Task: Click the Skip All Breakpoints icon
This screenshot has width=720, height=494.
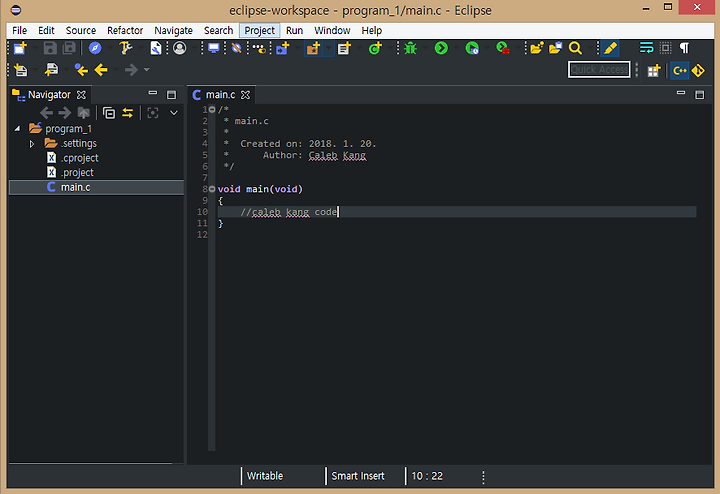Action: coord(236,48)
